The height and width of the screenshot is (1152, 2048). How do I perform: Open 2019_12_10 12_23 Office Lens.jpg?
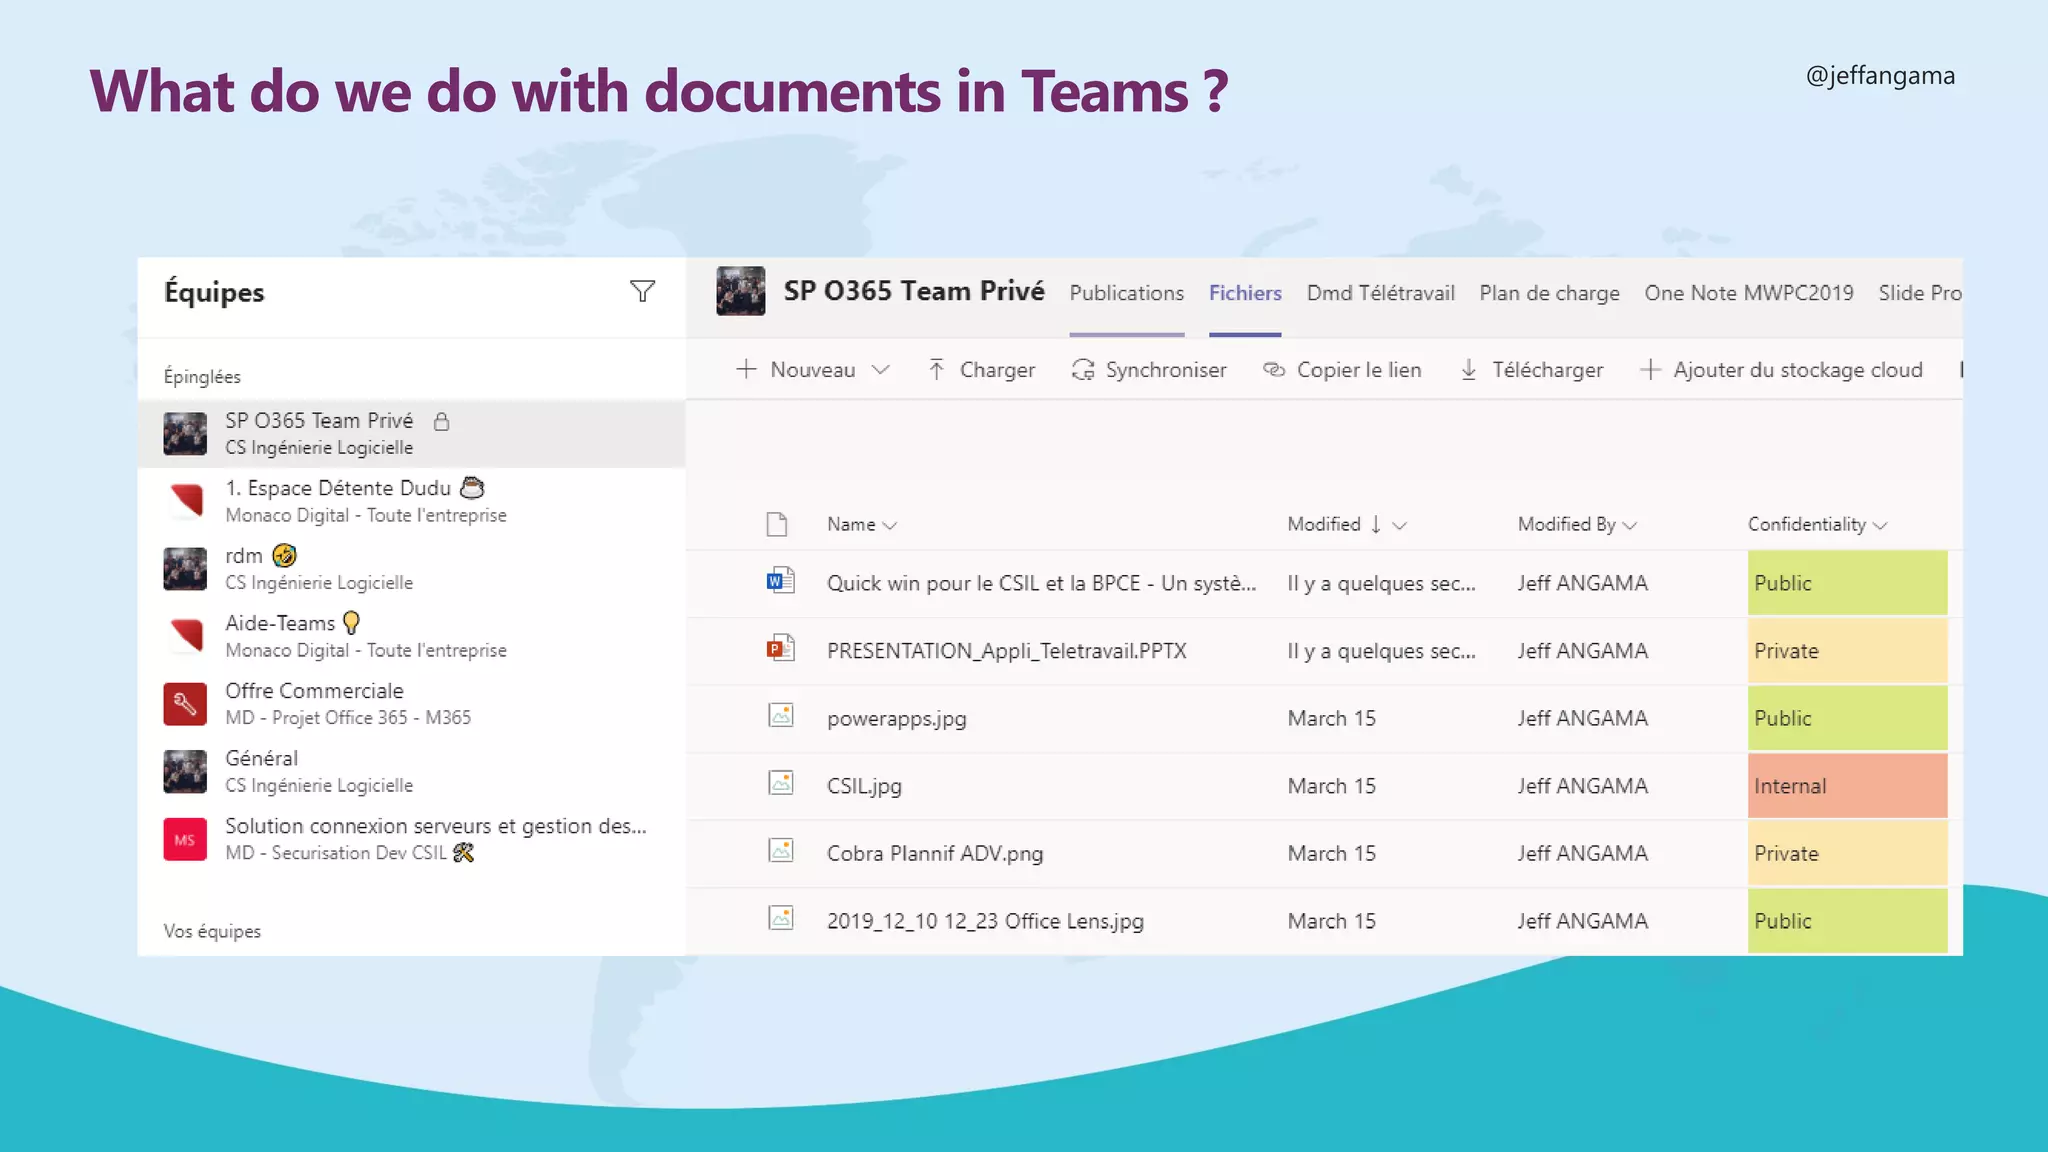tap(985, 921)
